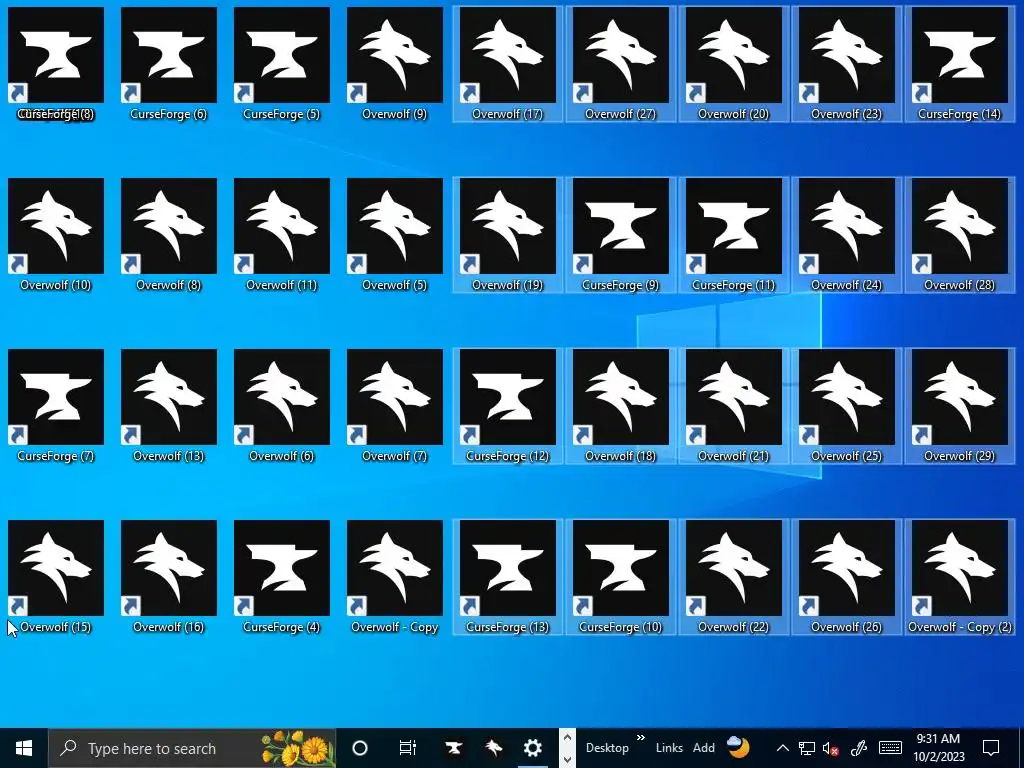Screen dimensions: 1024x768
Task: Click the Overwolf (28) shortcut
Action: (959, 235)
